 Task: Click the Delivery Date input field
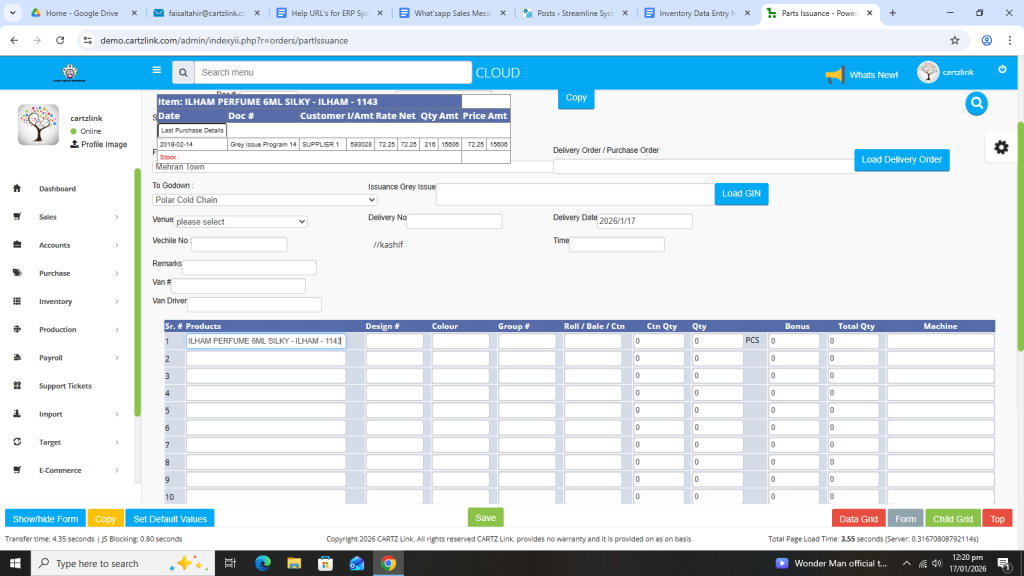[x=644, y=222]
